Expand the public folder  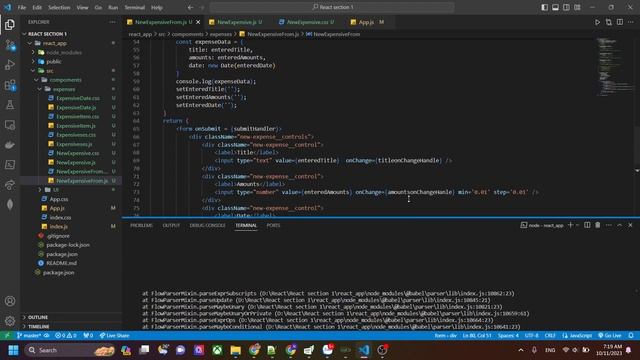click(x=33, y=62)
